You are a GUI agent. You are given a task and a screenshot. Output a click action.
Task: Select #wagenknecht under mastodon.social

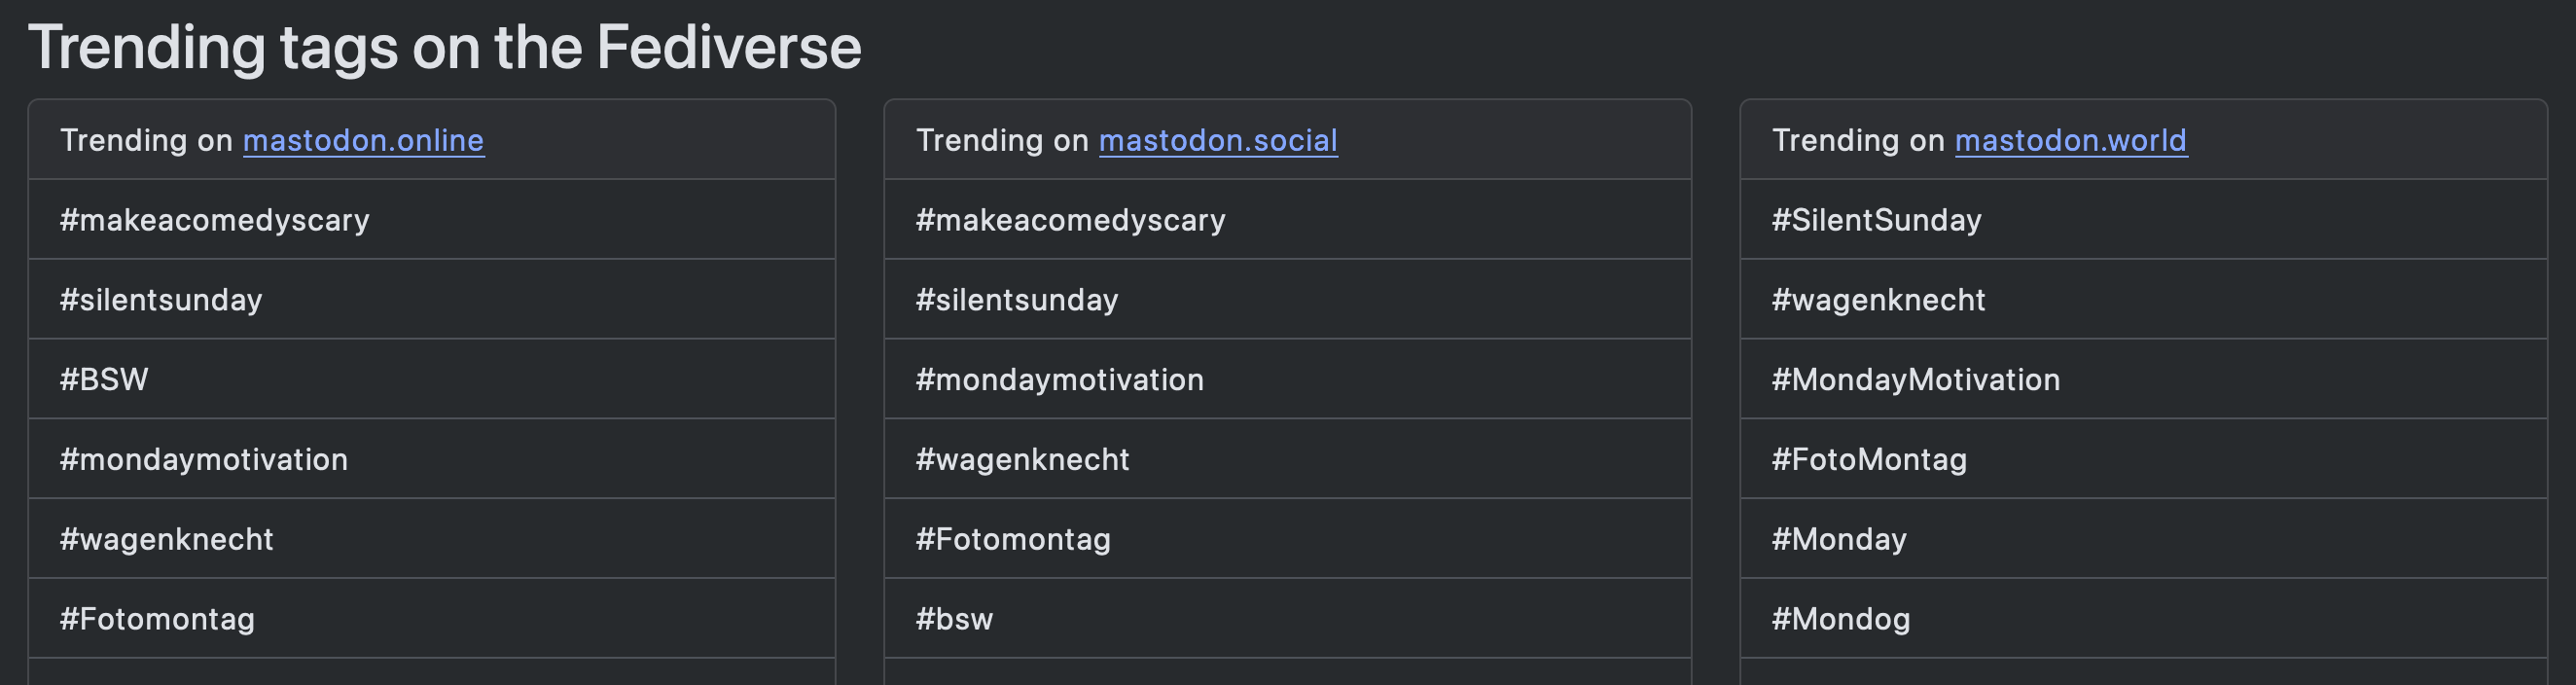coord(1288,459)
